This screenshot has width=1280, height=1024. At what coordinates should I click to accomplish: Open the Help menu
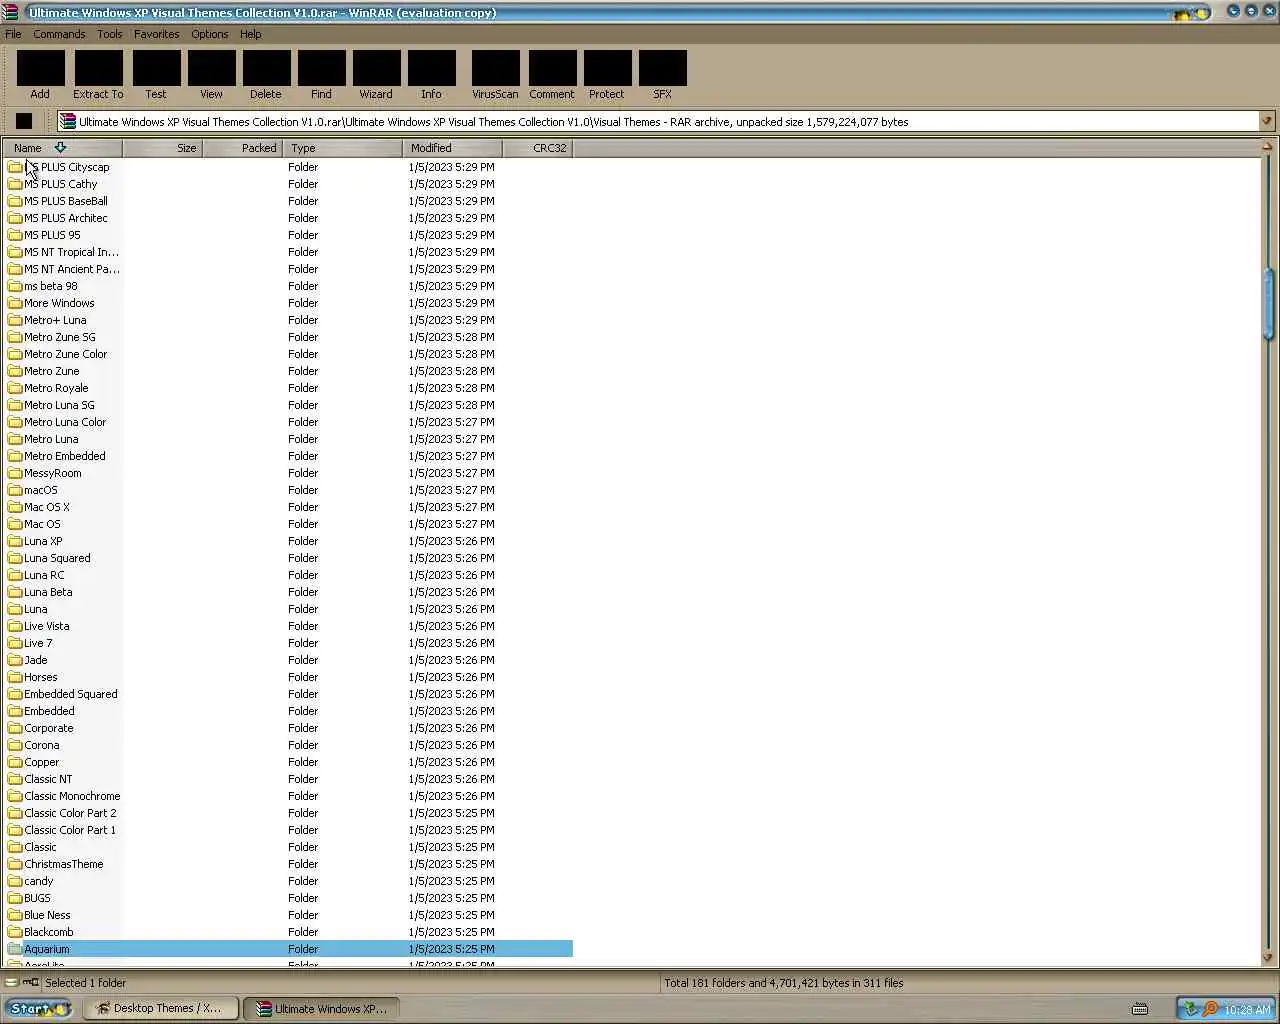point(251,34)
